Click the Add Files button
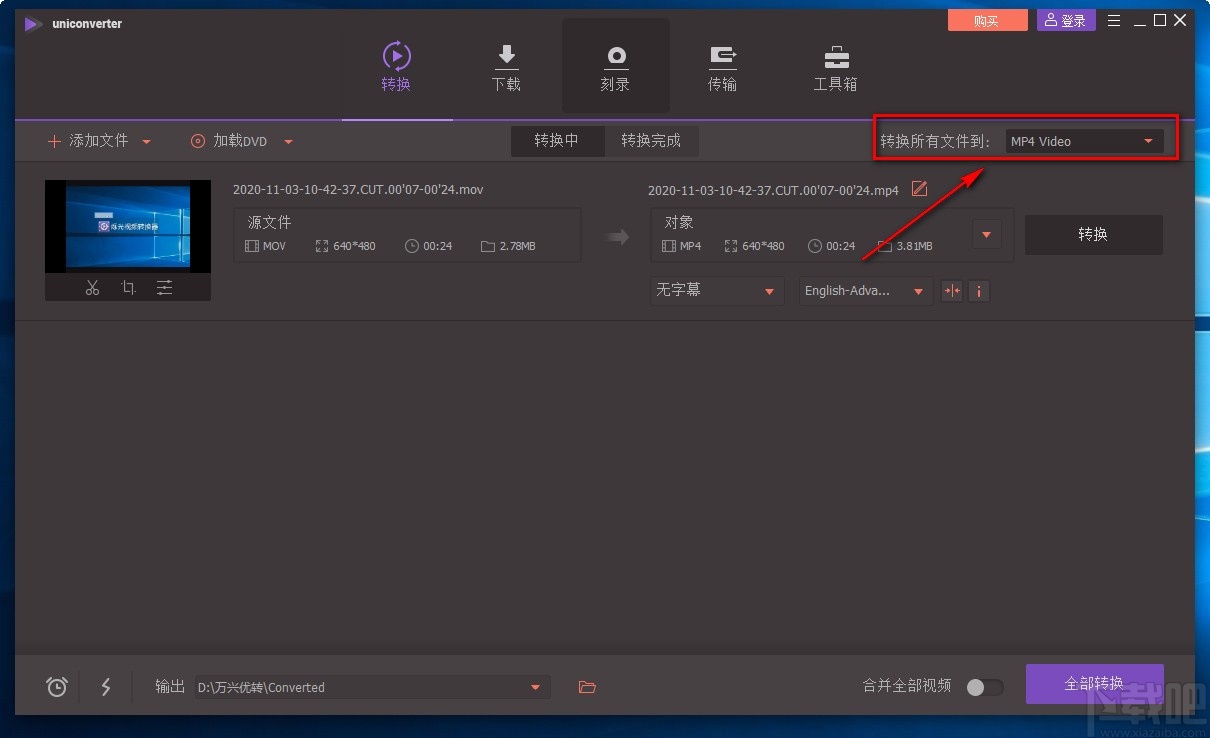Viewport: 1210px width, 738px height. coord(89,141)
